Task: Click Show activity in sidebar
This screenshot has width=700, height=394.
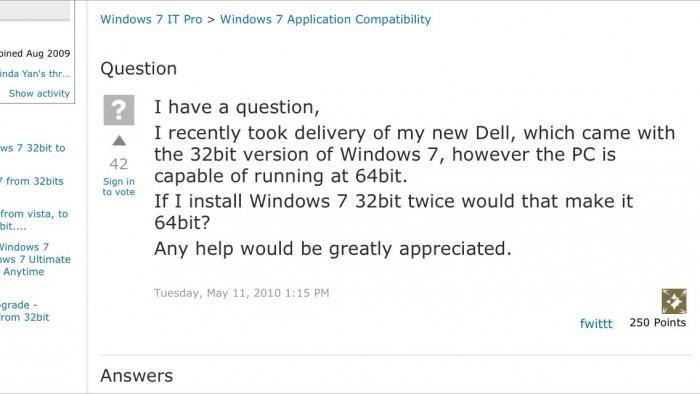Action: point(39,93)
